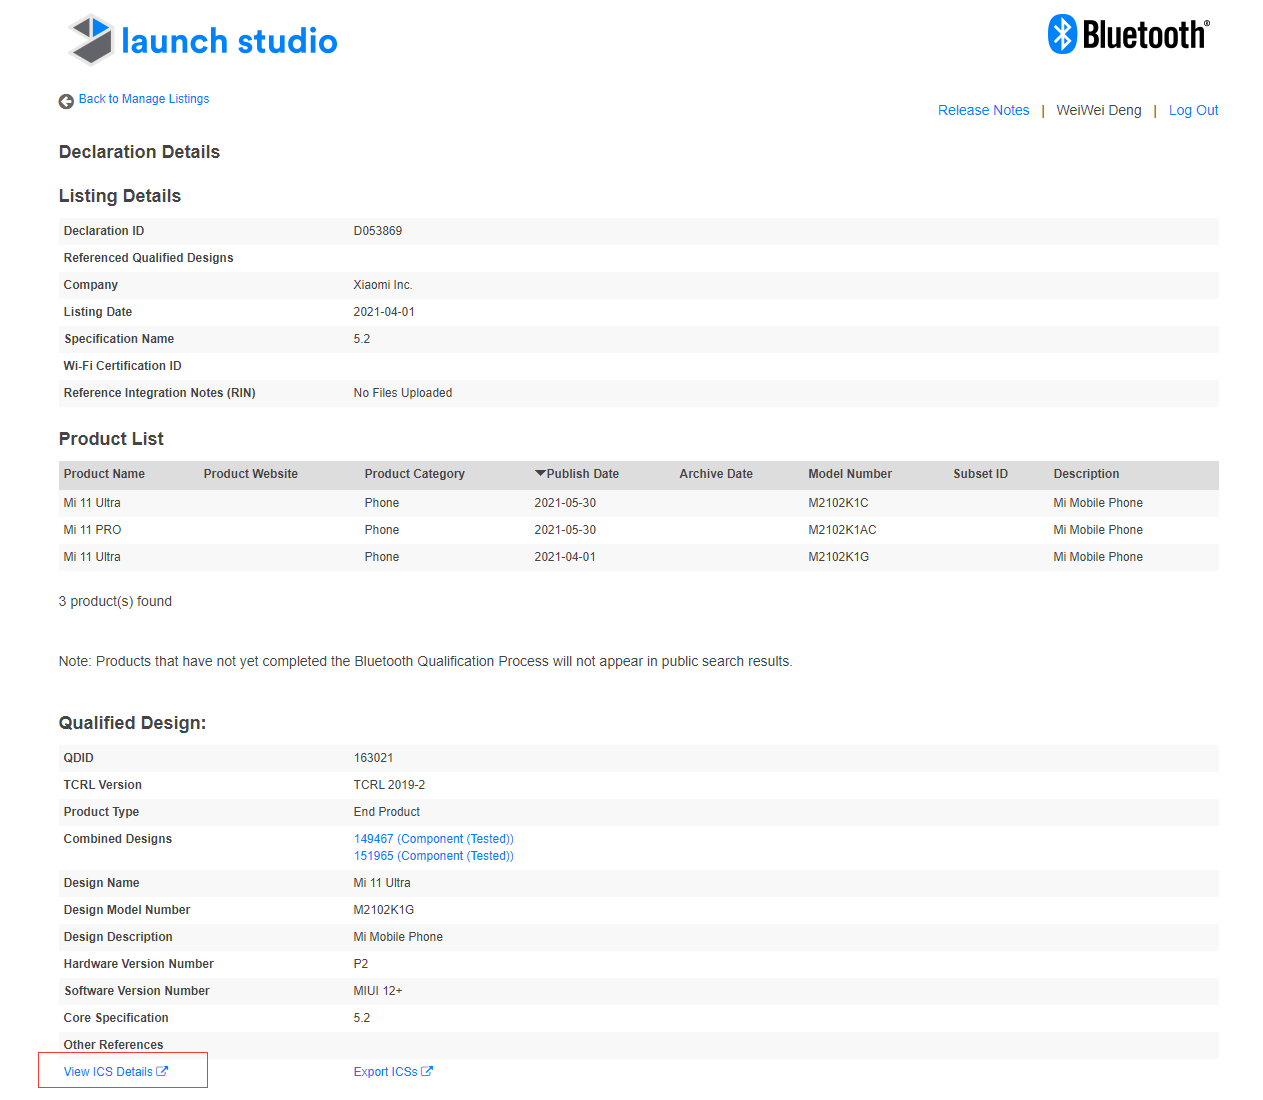Select model number M2102K1C cell
1263x1100 pixels.
pos(838,503)
